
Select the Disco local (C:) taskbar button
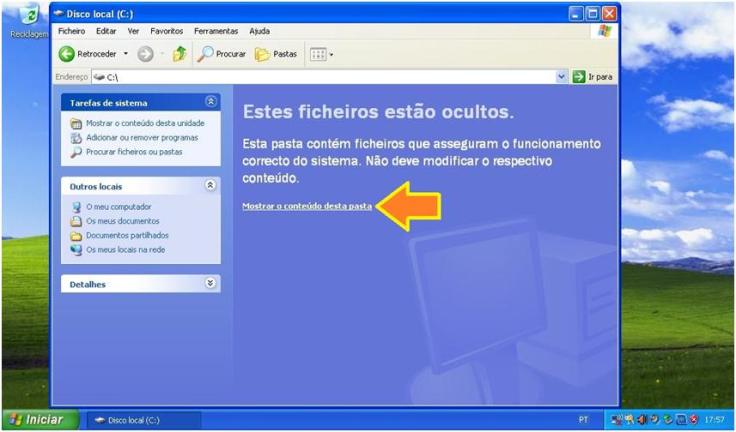(x=143, y=420)
